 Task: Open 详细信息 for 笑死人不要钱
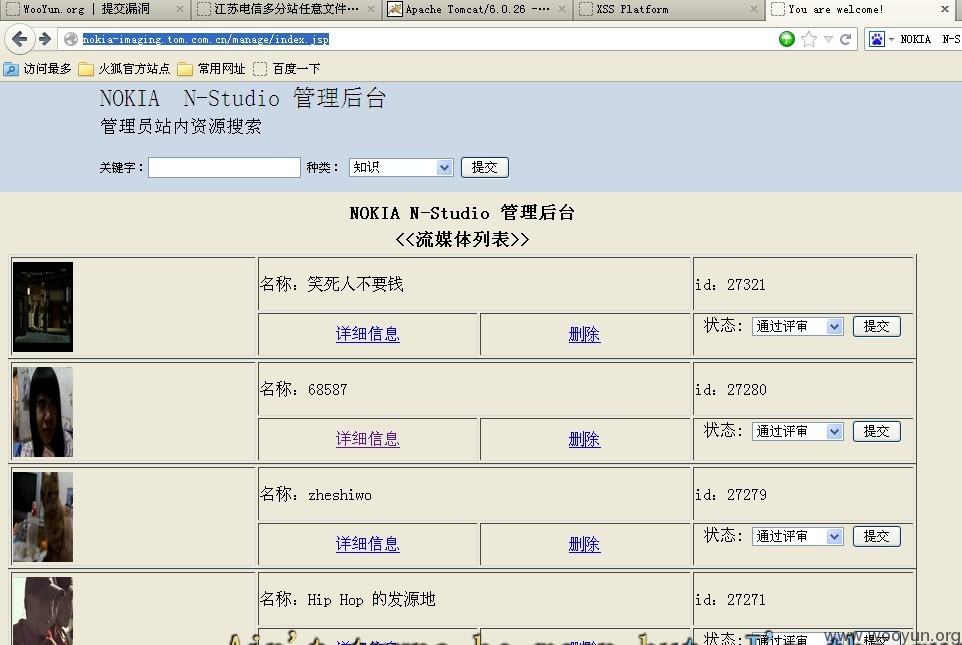367,334
